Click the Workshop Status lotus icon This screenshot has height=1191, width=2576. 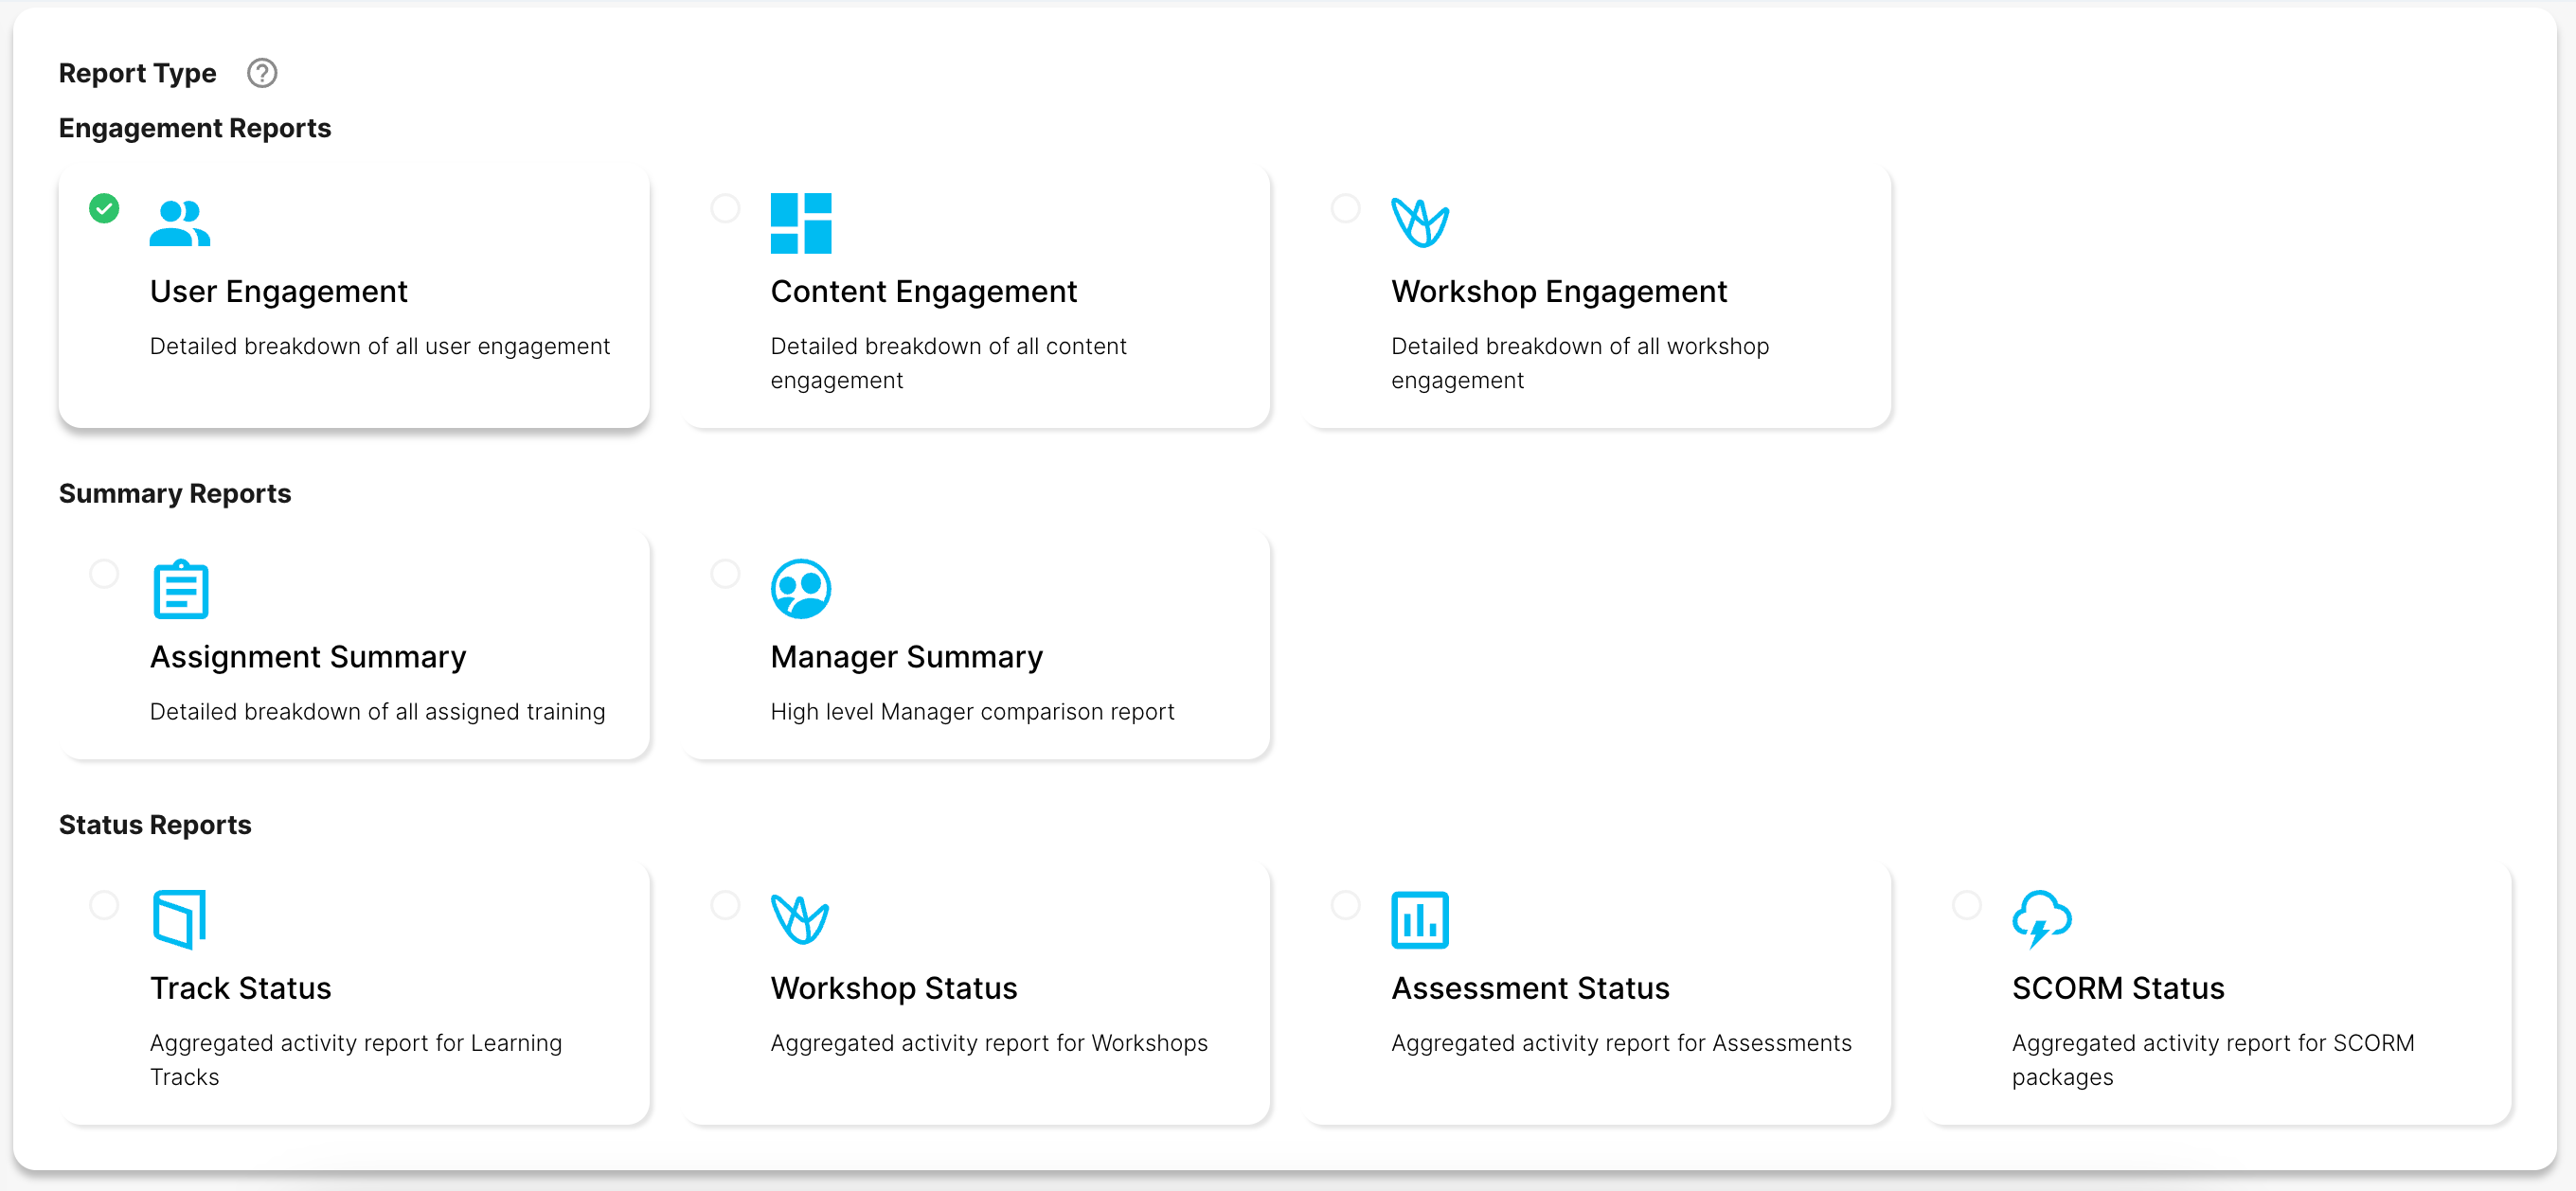coord(800,919)
